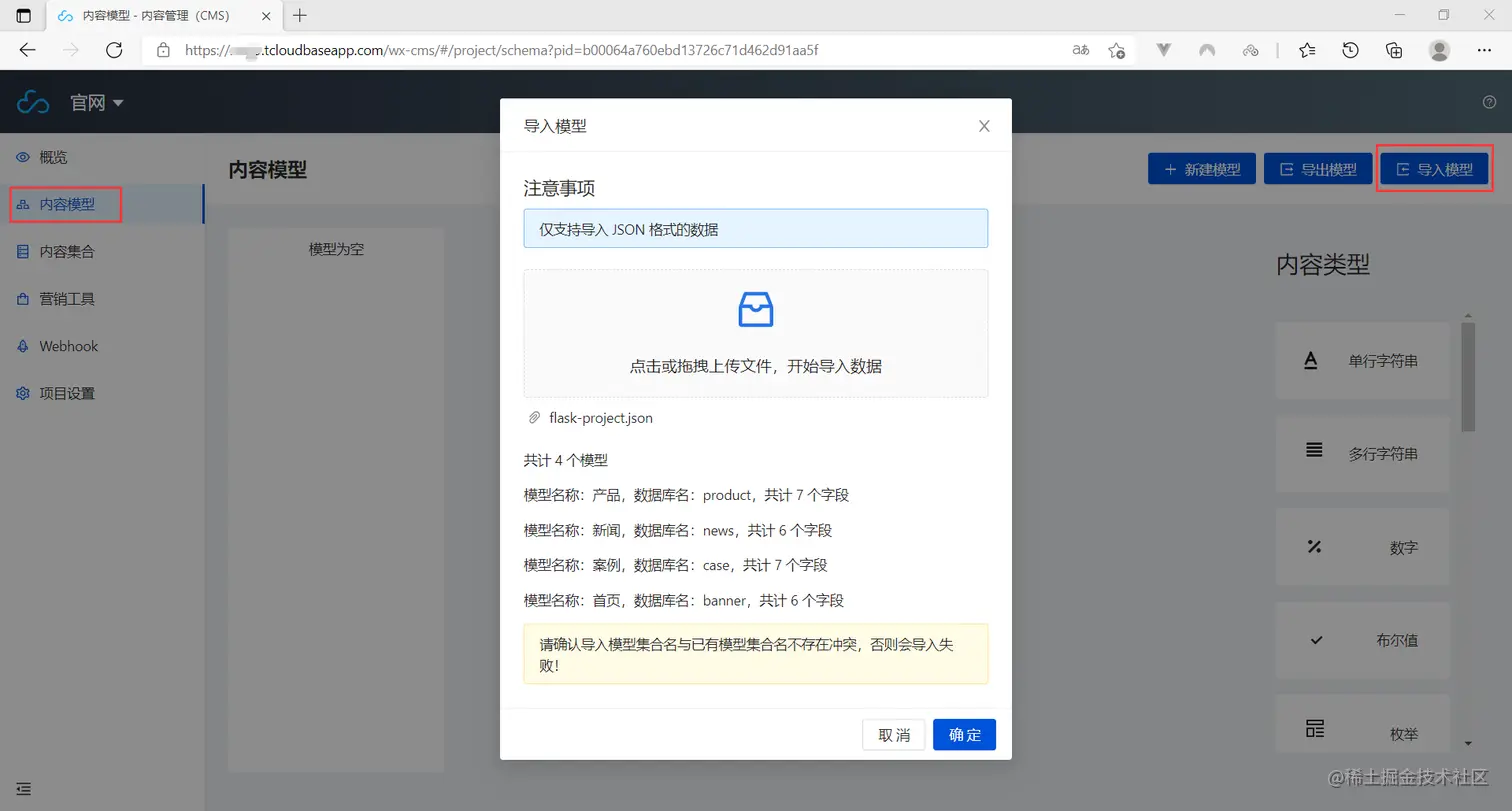Click 模型名称：首页 banner row text
1512x811 pixels.
[x=684, y=600]
